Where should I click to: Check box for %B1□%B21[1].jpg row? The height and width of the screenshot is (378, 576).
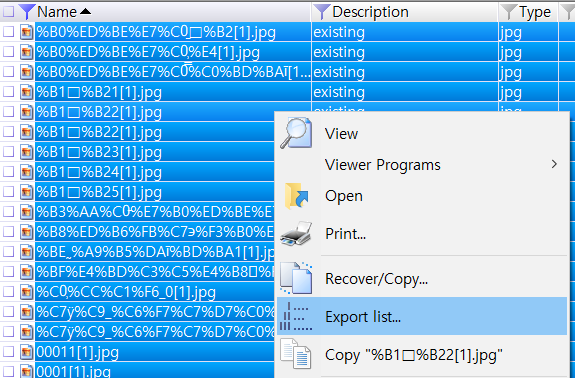point(8,92)
